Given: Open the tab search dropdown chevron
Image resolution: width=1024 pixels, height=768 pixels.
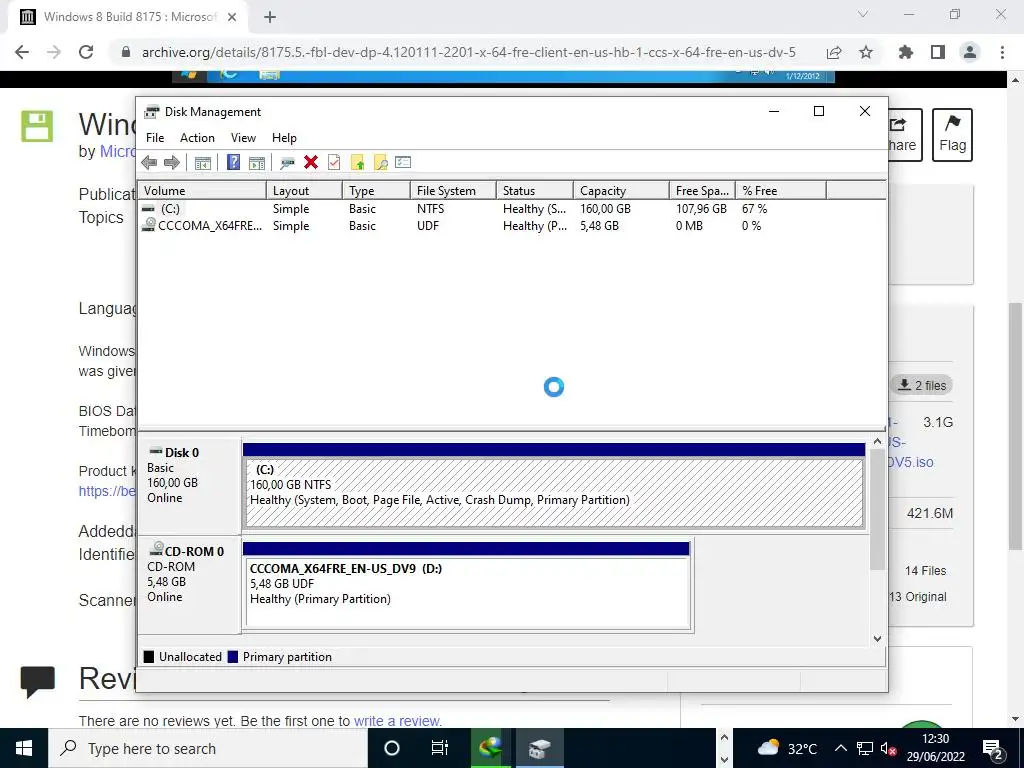Looking at the screenshot, I should pos(863,14).
